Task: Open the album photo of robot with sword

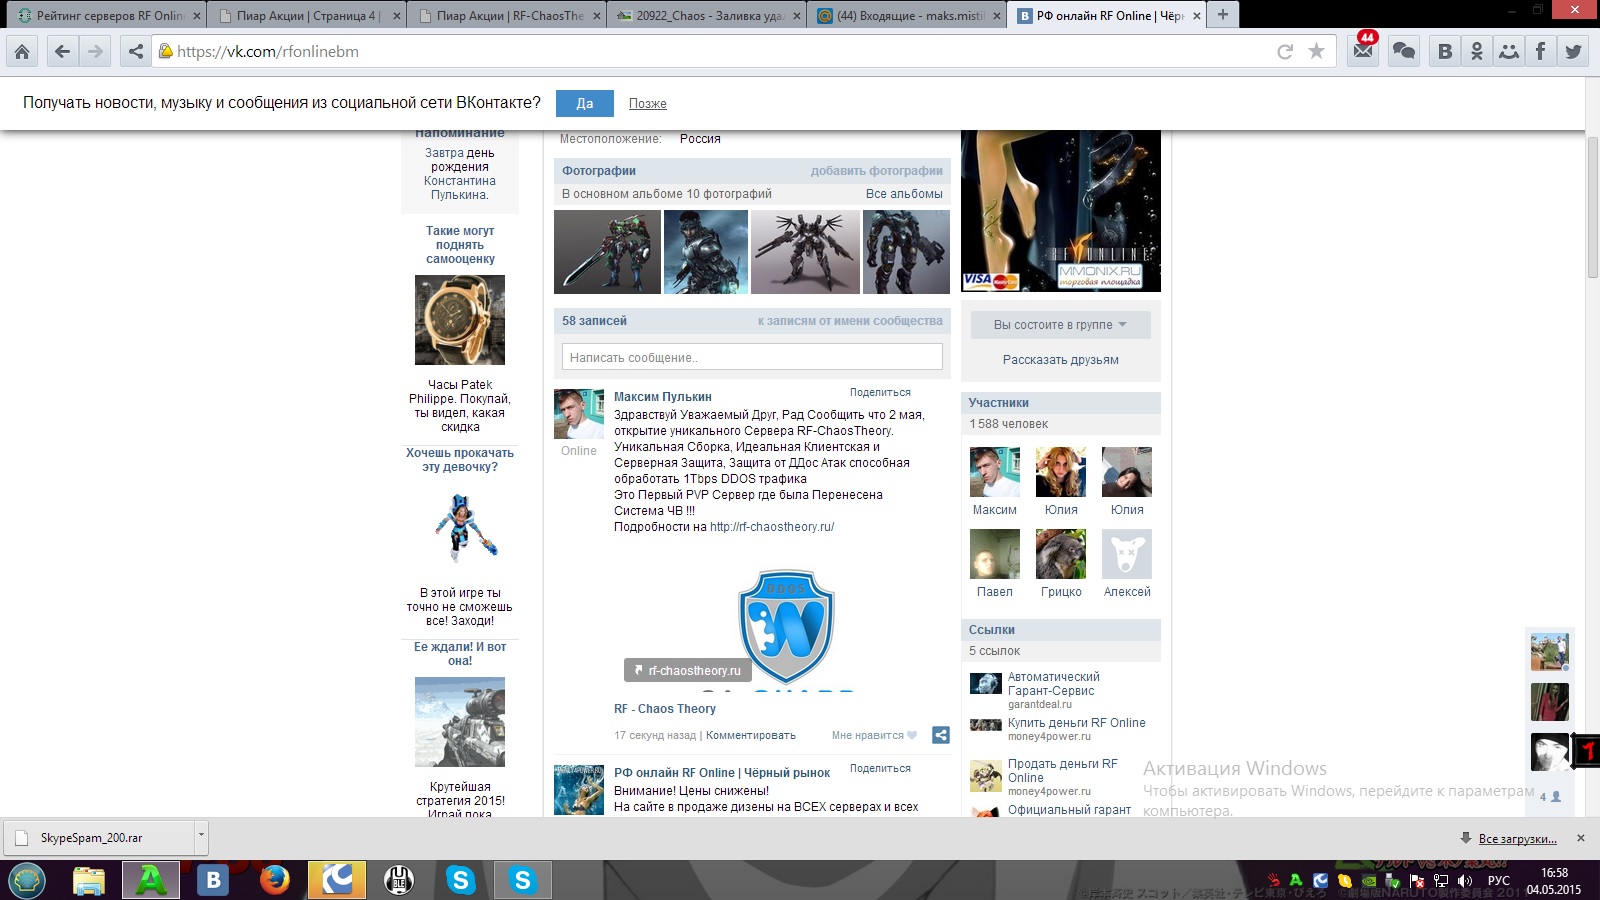Action: [x=608, y=251]
